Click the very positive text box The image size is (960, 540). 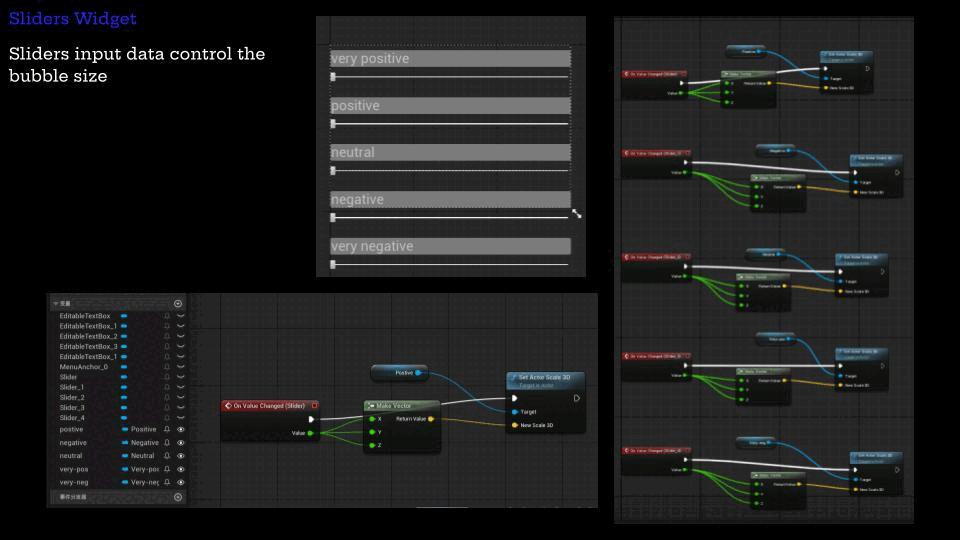tap(450, 59)
